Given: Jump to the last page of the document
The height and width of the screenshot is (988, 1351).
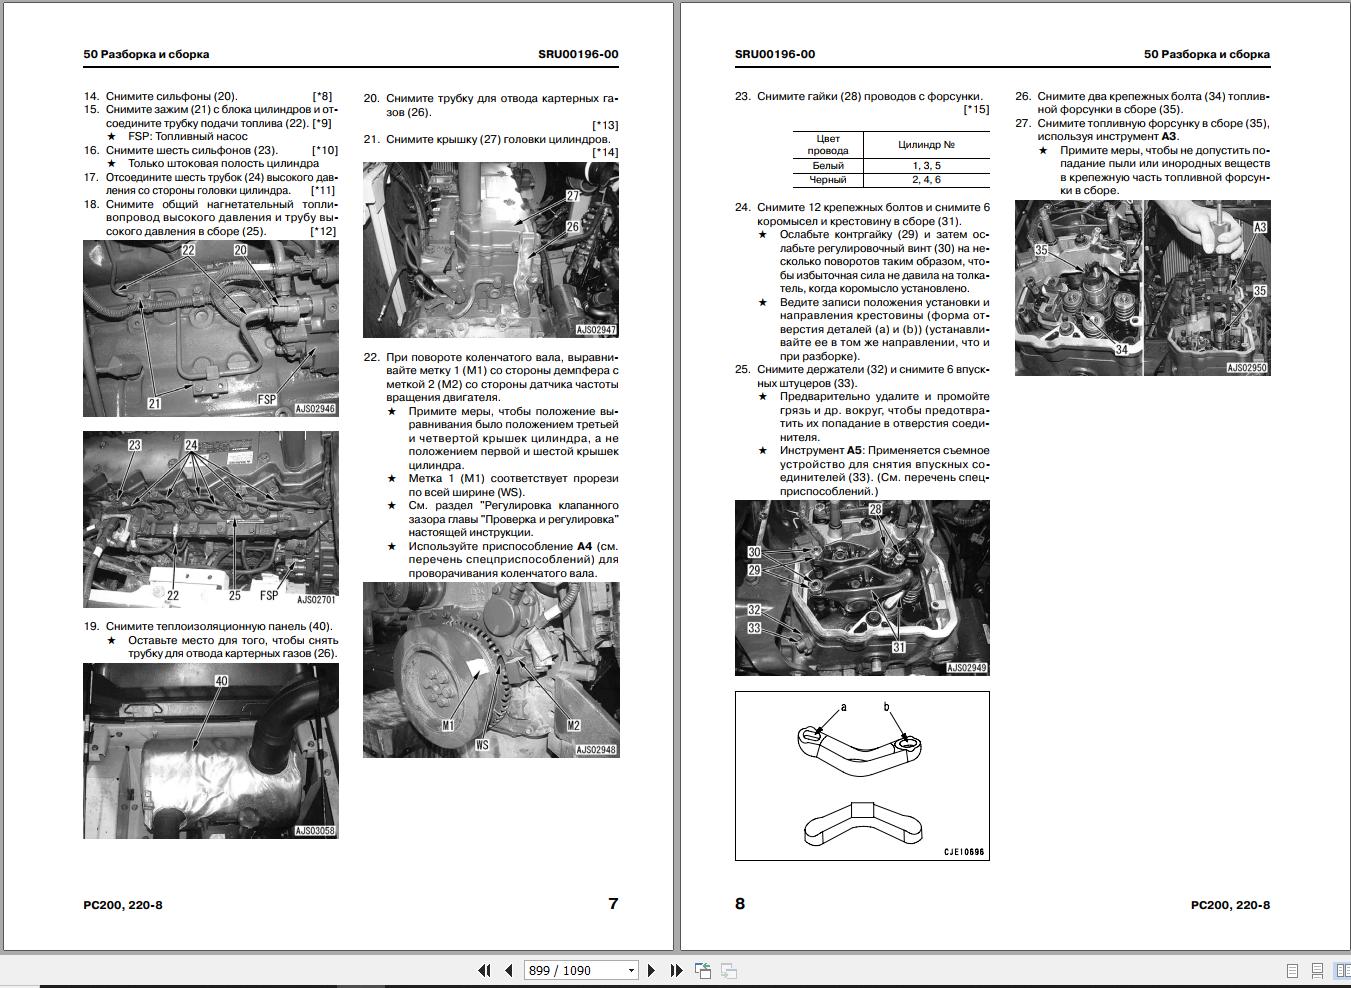Looking at the screenshot, I should pyautogui.click(x=676, y=970).
